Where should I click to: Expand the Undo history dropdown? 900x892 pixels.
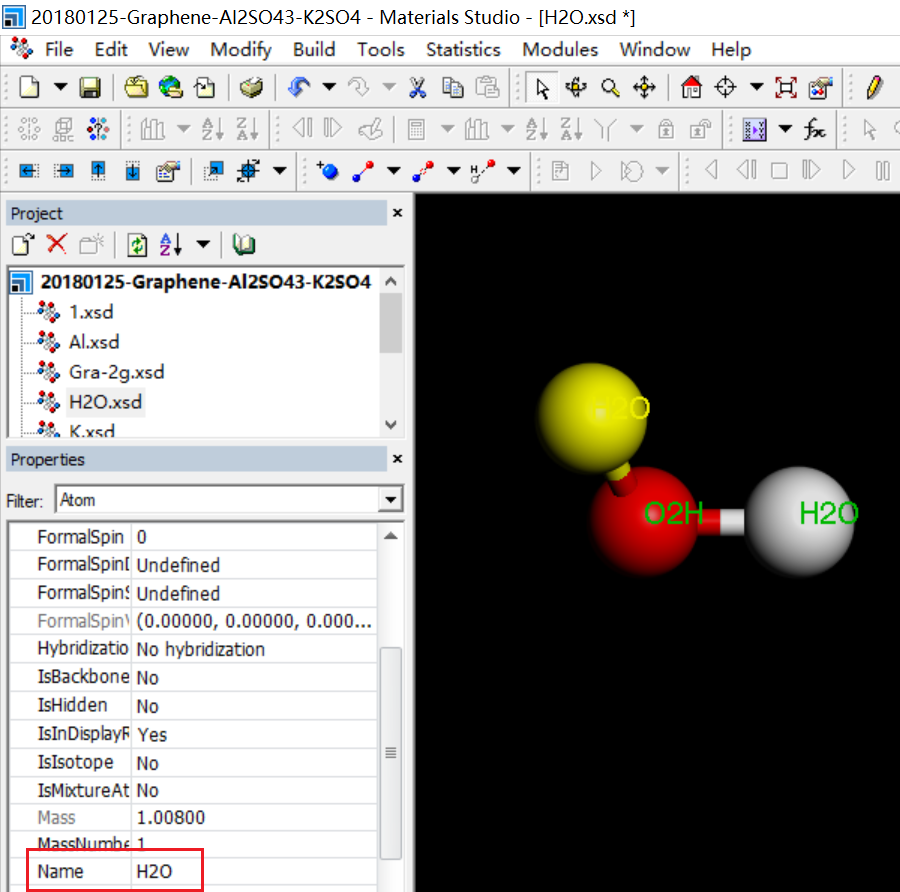coord(329,87)
